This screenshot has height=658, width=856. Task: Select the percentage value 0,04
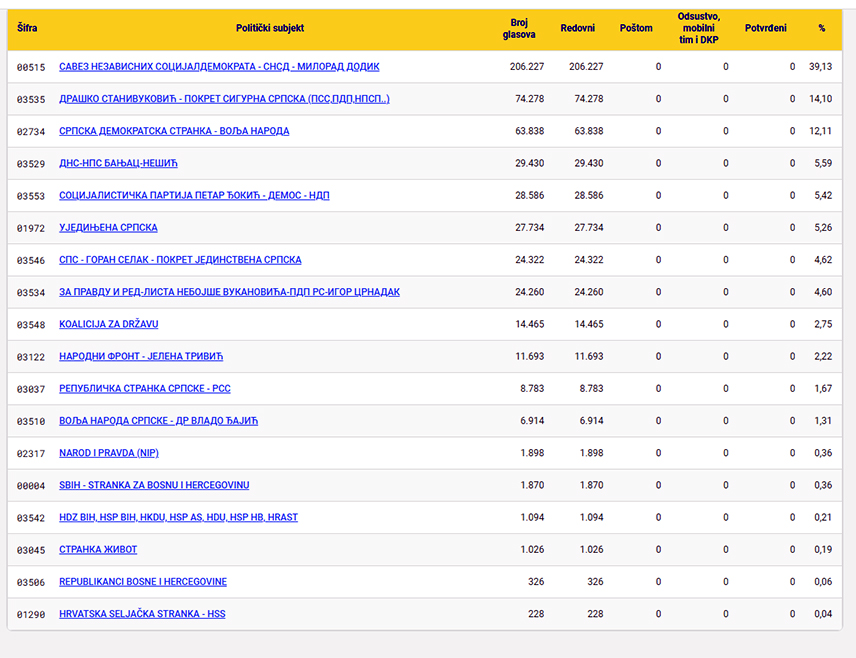coord(823,614)
